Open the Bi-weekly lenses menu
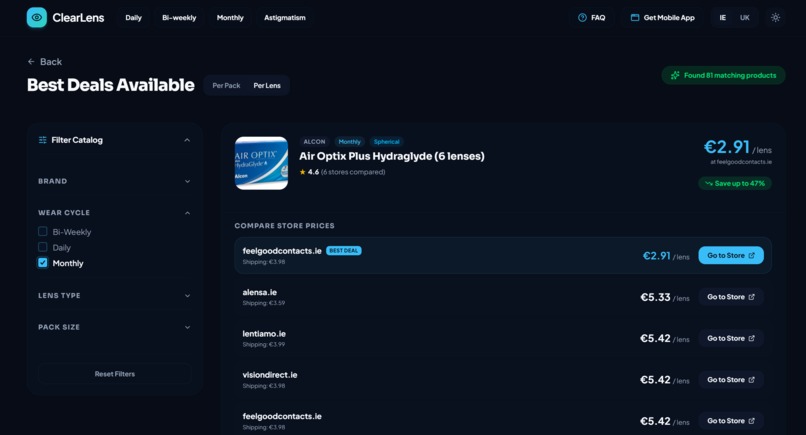Screen dimensions: 806x435 coord(179,17)
